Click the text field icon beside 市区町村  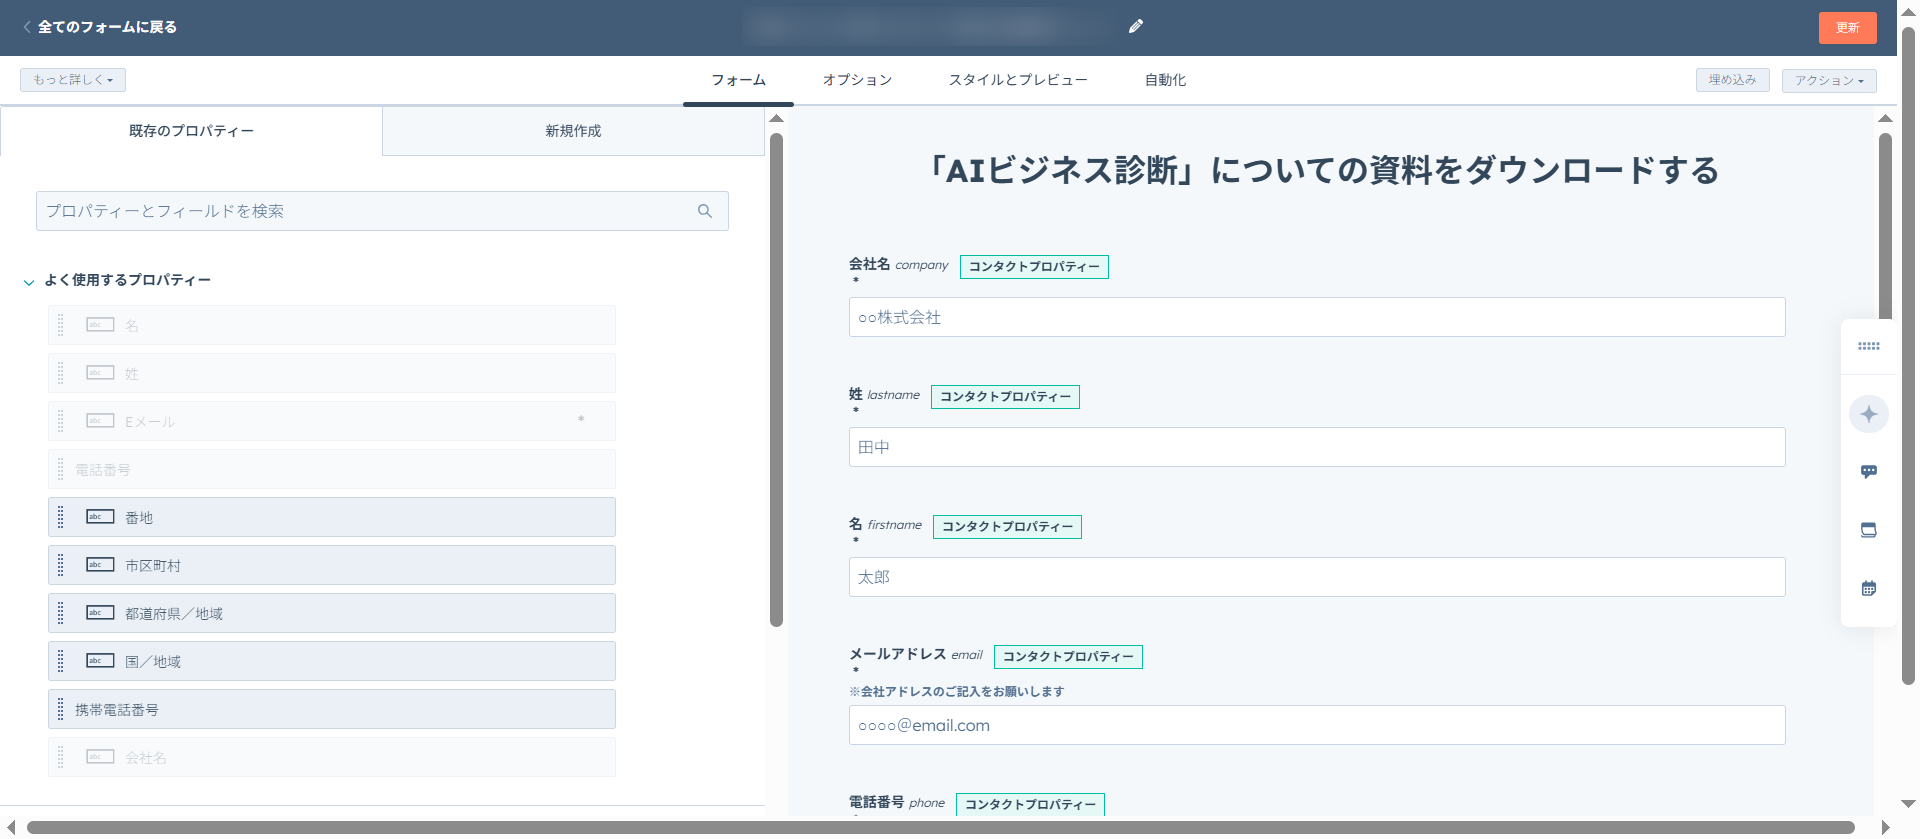[x=100, y=565]
